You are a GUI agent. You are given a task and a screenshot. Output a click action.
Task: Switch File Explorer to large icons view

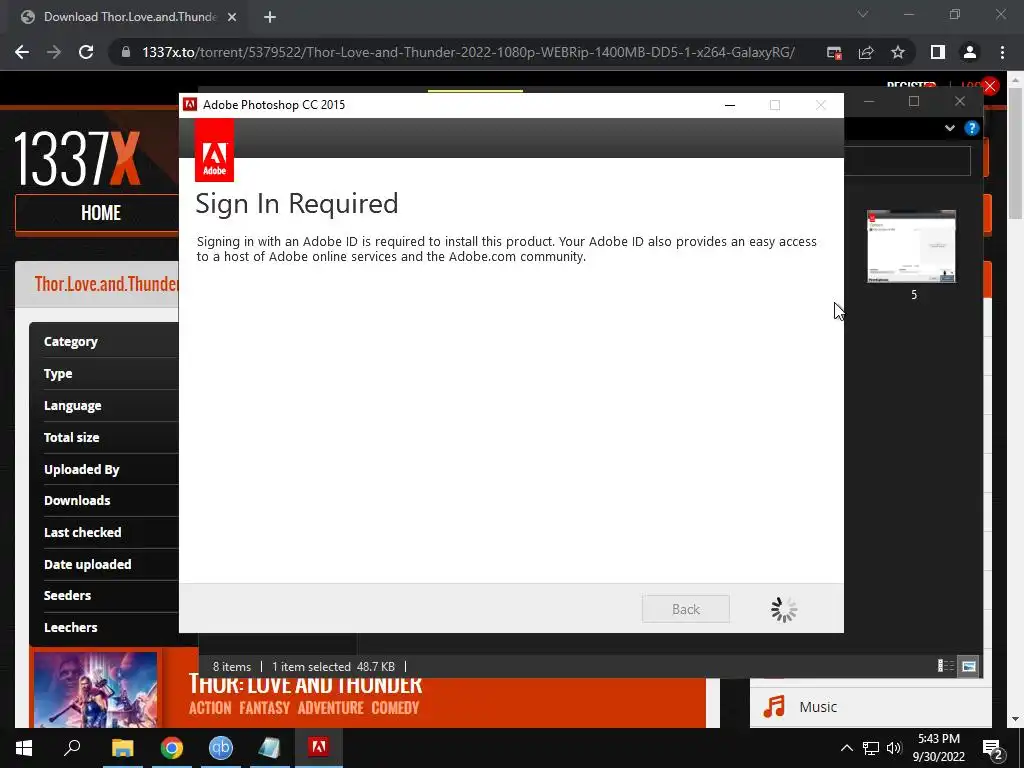coord(968,665)
